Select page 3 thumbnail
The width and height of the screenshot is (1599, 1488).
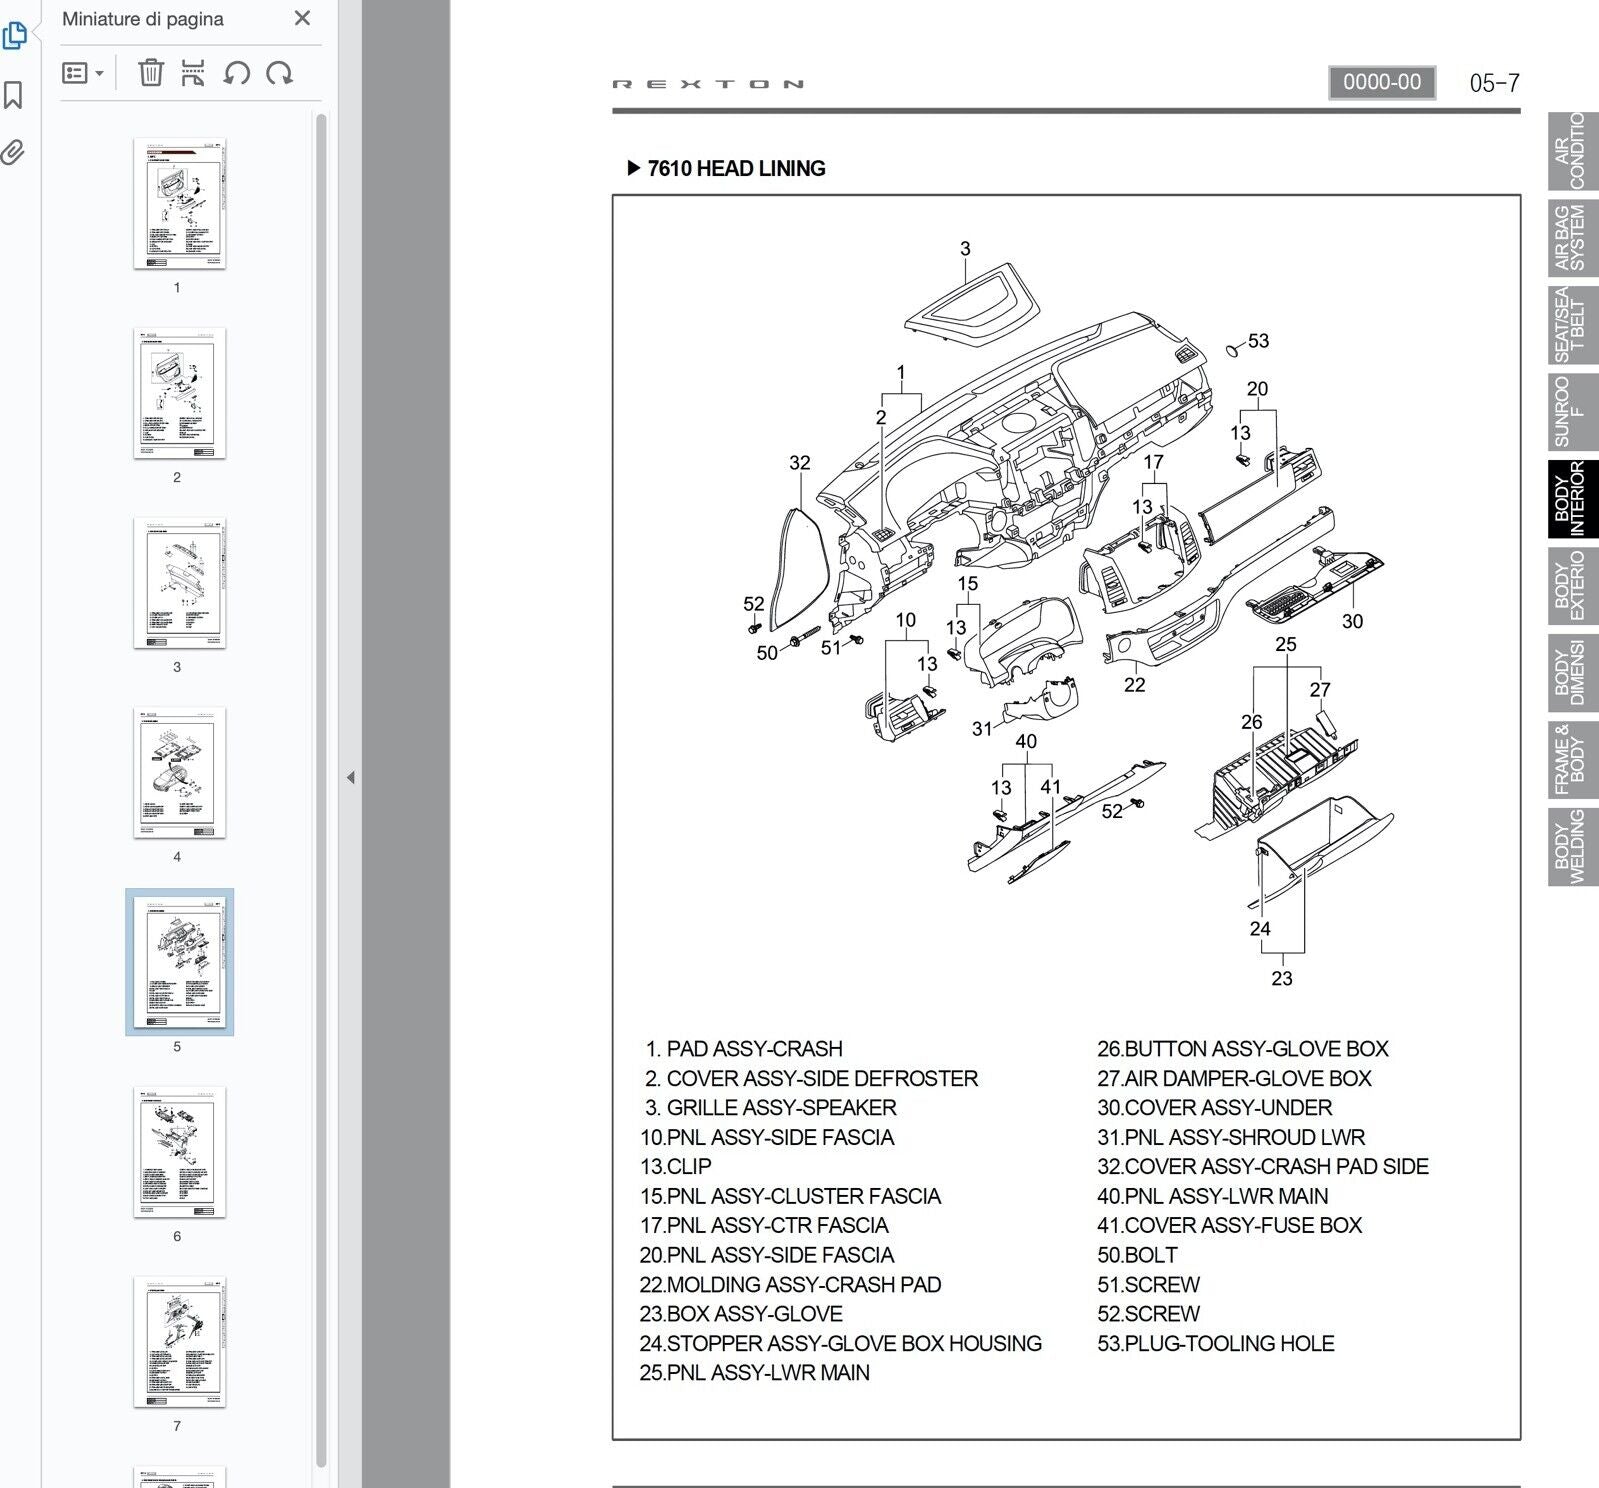[x=179, y=583]
